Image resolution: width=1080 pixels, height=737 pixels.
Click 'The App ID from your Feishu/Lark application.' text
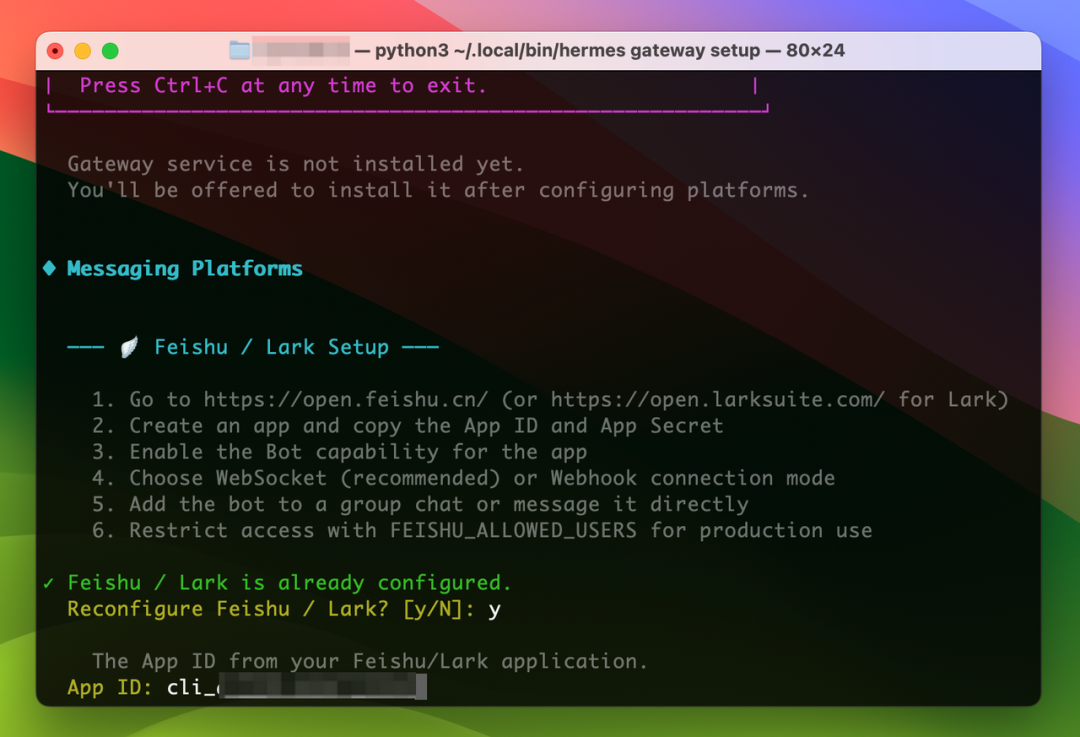click(x=370, y=661)
